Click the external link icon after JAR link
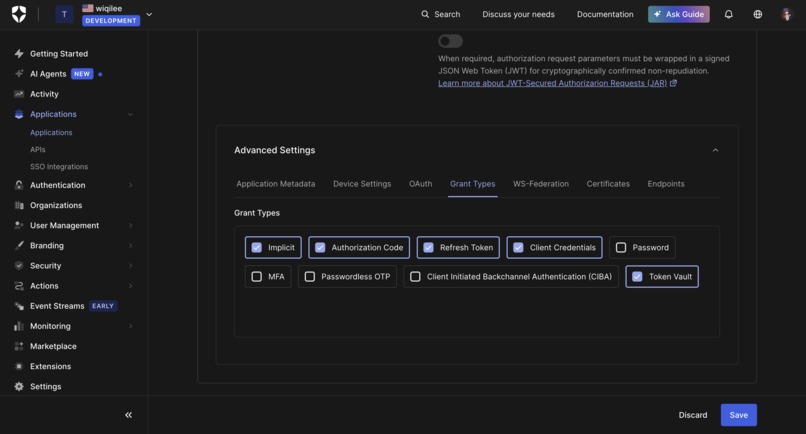Screen dimensions: 806x434 [x=673, y=83]
